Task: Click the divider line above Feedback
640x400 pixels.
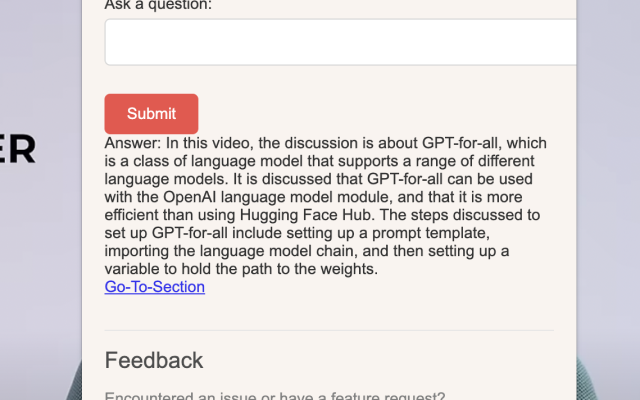Action: 329,330
